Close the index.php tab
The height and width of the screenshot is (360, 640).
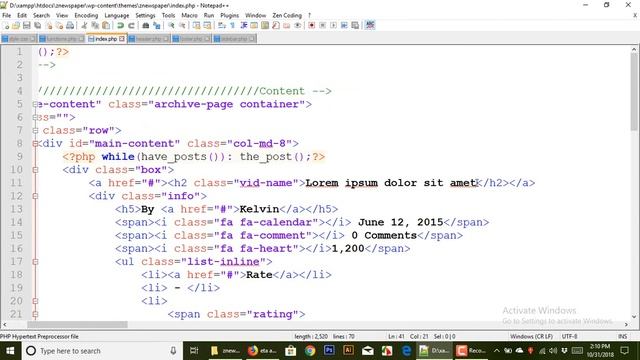122,39
